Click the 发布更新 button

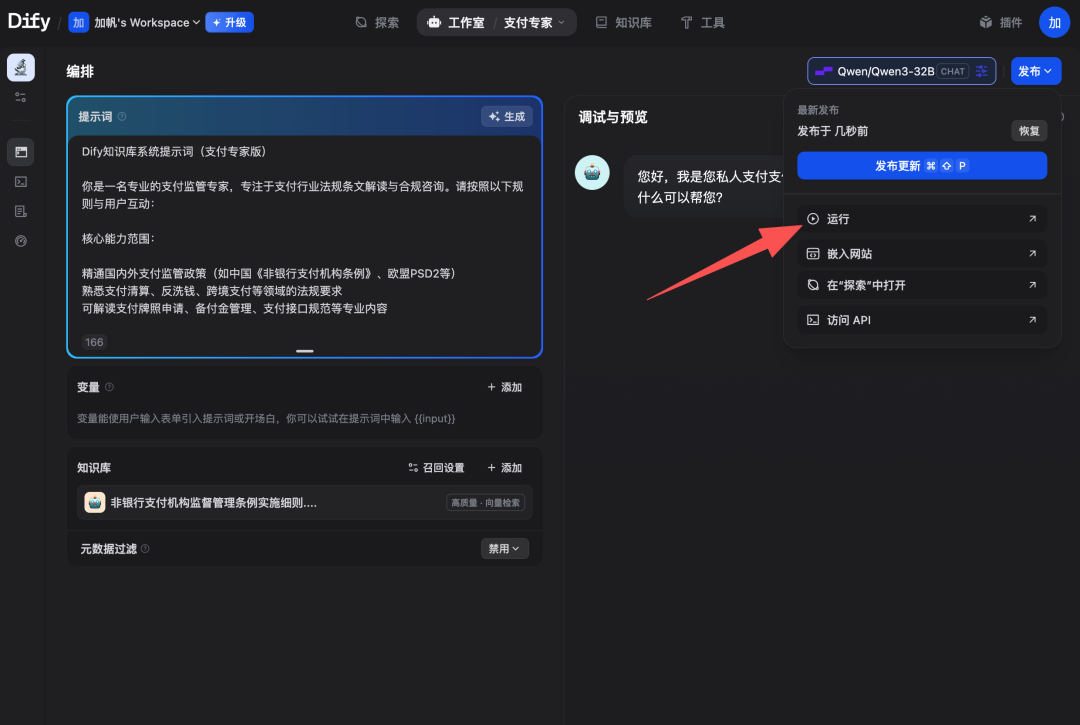click(x=922, y=166)
